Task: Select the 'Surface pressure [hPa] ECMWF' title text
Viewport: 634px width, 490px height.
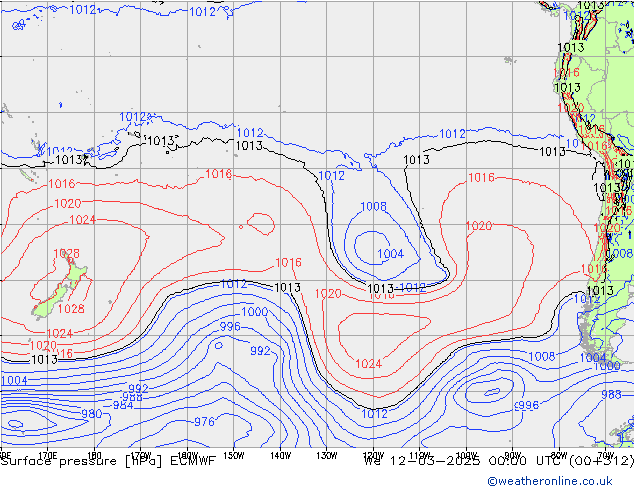Action: pos(108,461)
